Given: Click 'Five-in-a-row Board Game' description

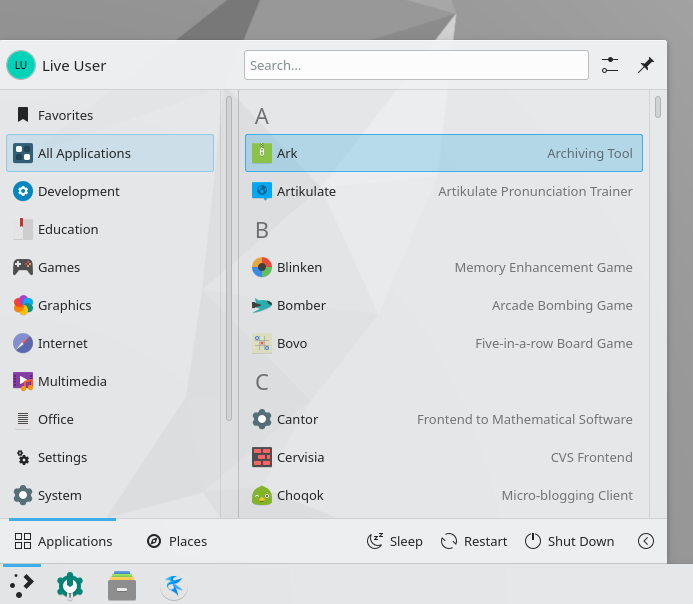Looking at the screenshot, I should pyautogui.click(x=554, y=343).
